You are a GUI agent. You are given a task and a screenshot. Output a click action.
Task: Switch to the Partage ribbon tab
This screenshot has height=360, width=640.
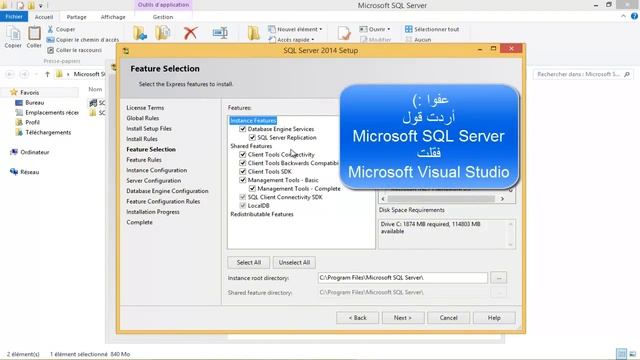(76, 17)
